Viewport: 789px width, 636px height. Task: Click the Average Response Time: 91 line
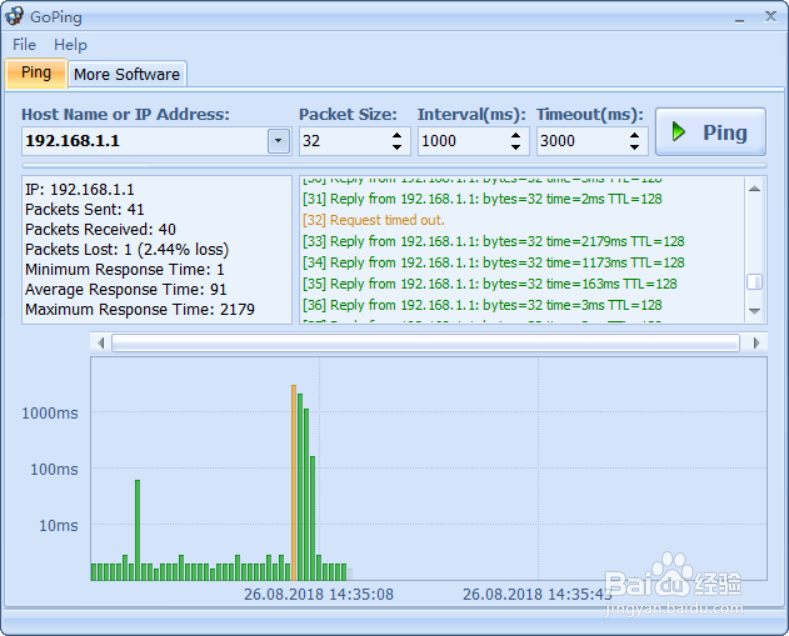(x=126, y=290)
